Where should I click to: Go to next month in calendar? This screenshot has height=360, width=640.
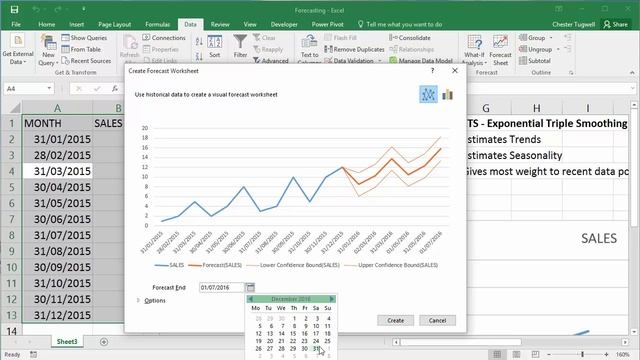click(332, 299)
